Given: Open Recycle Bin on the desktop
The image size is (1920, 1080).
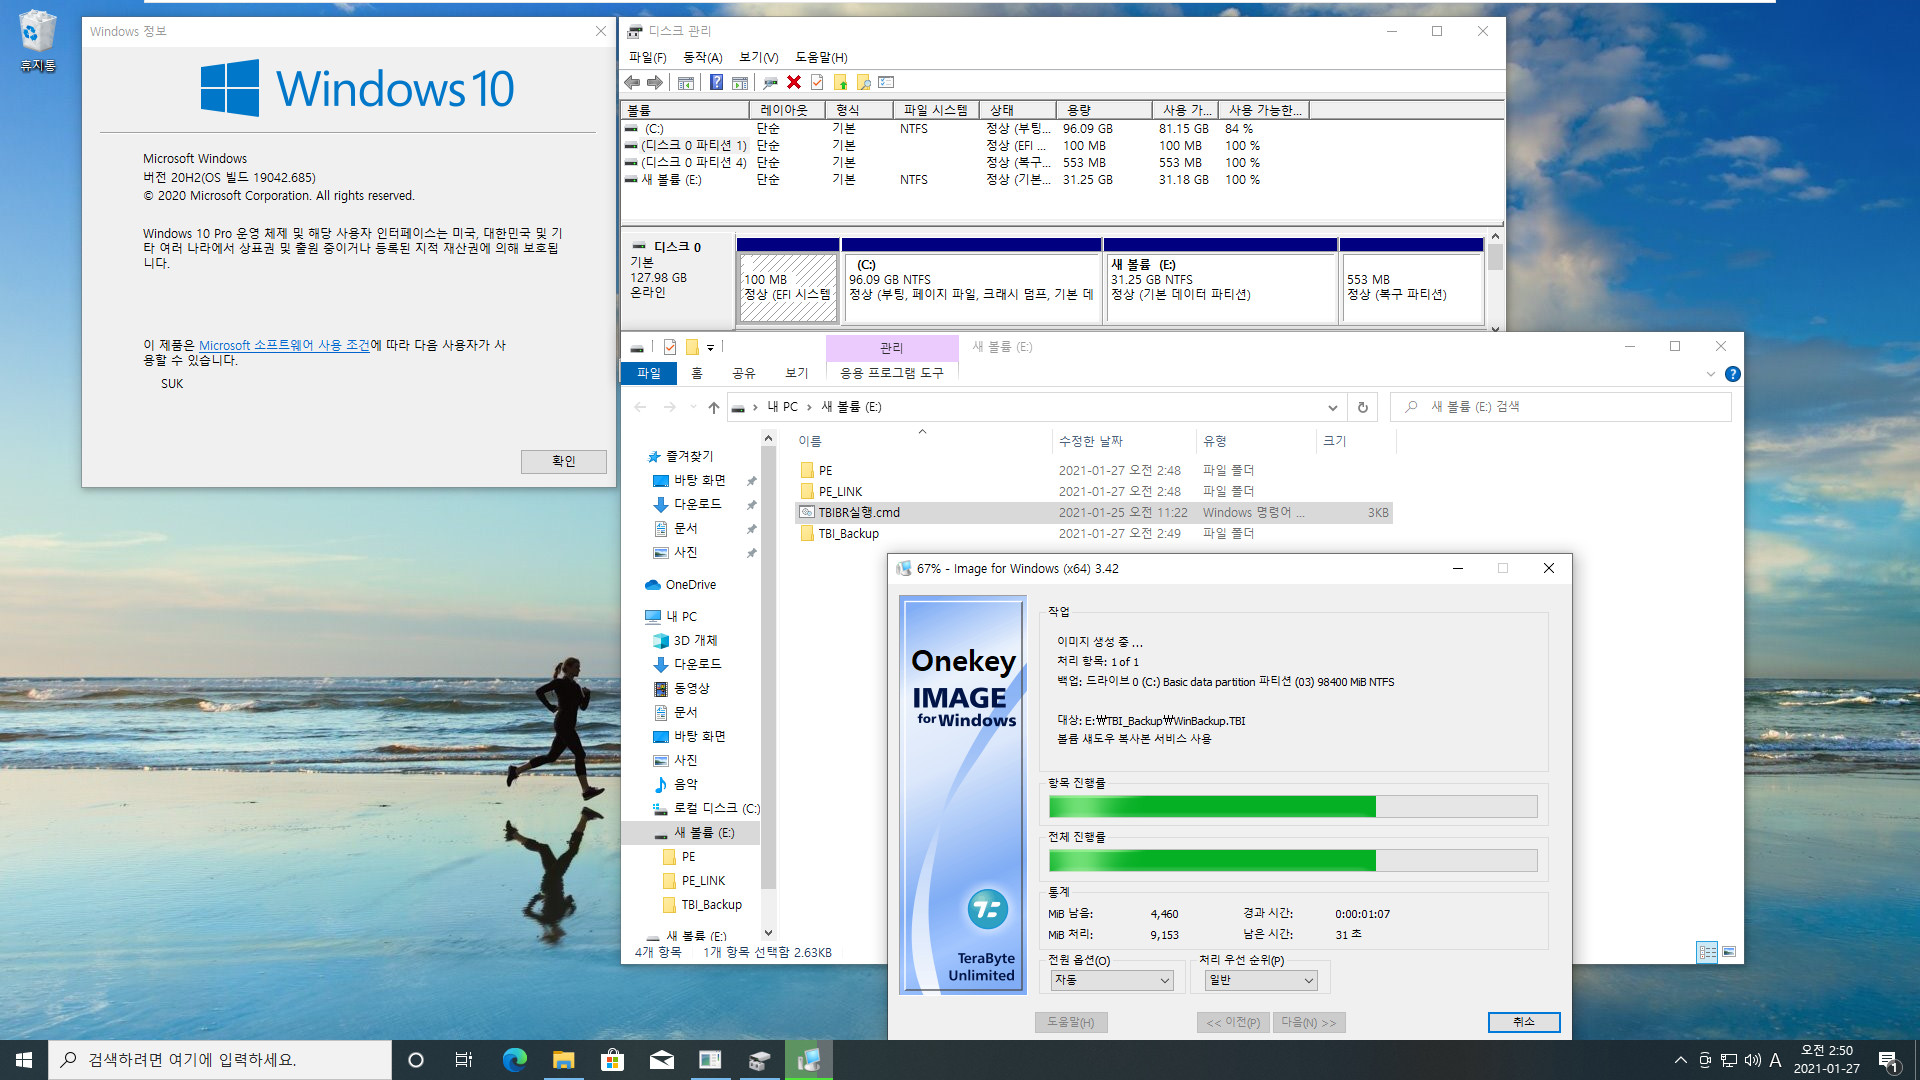Looking at the screenshot, I should (x=37, y=40).
